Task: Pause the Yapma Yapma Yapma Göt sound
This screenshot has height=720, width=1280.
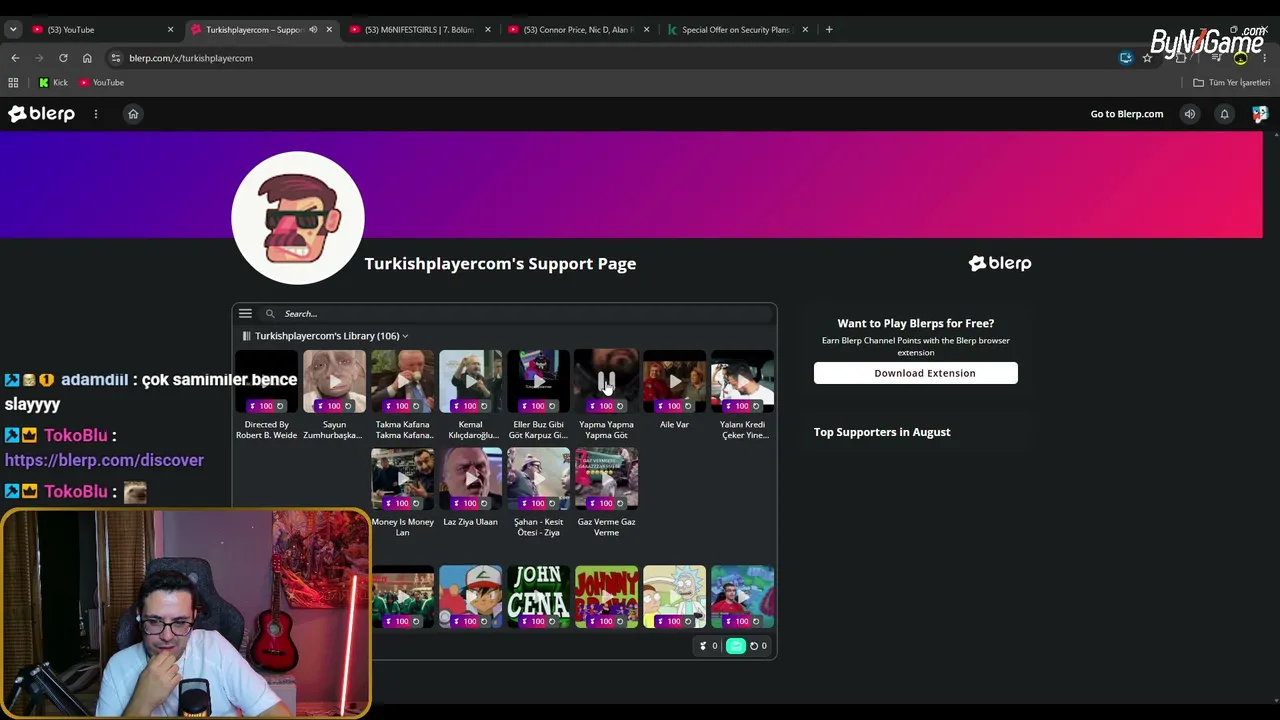Action: (x=606, y=381)
